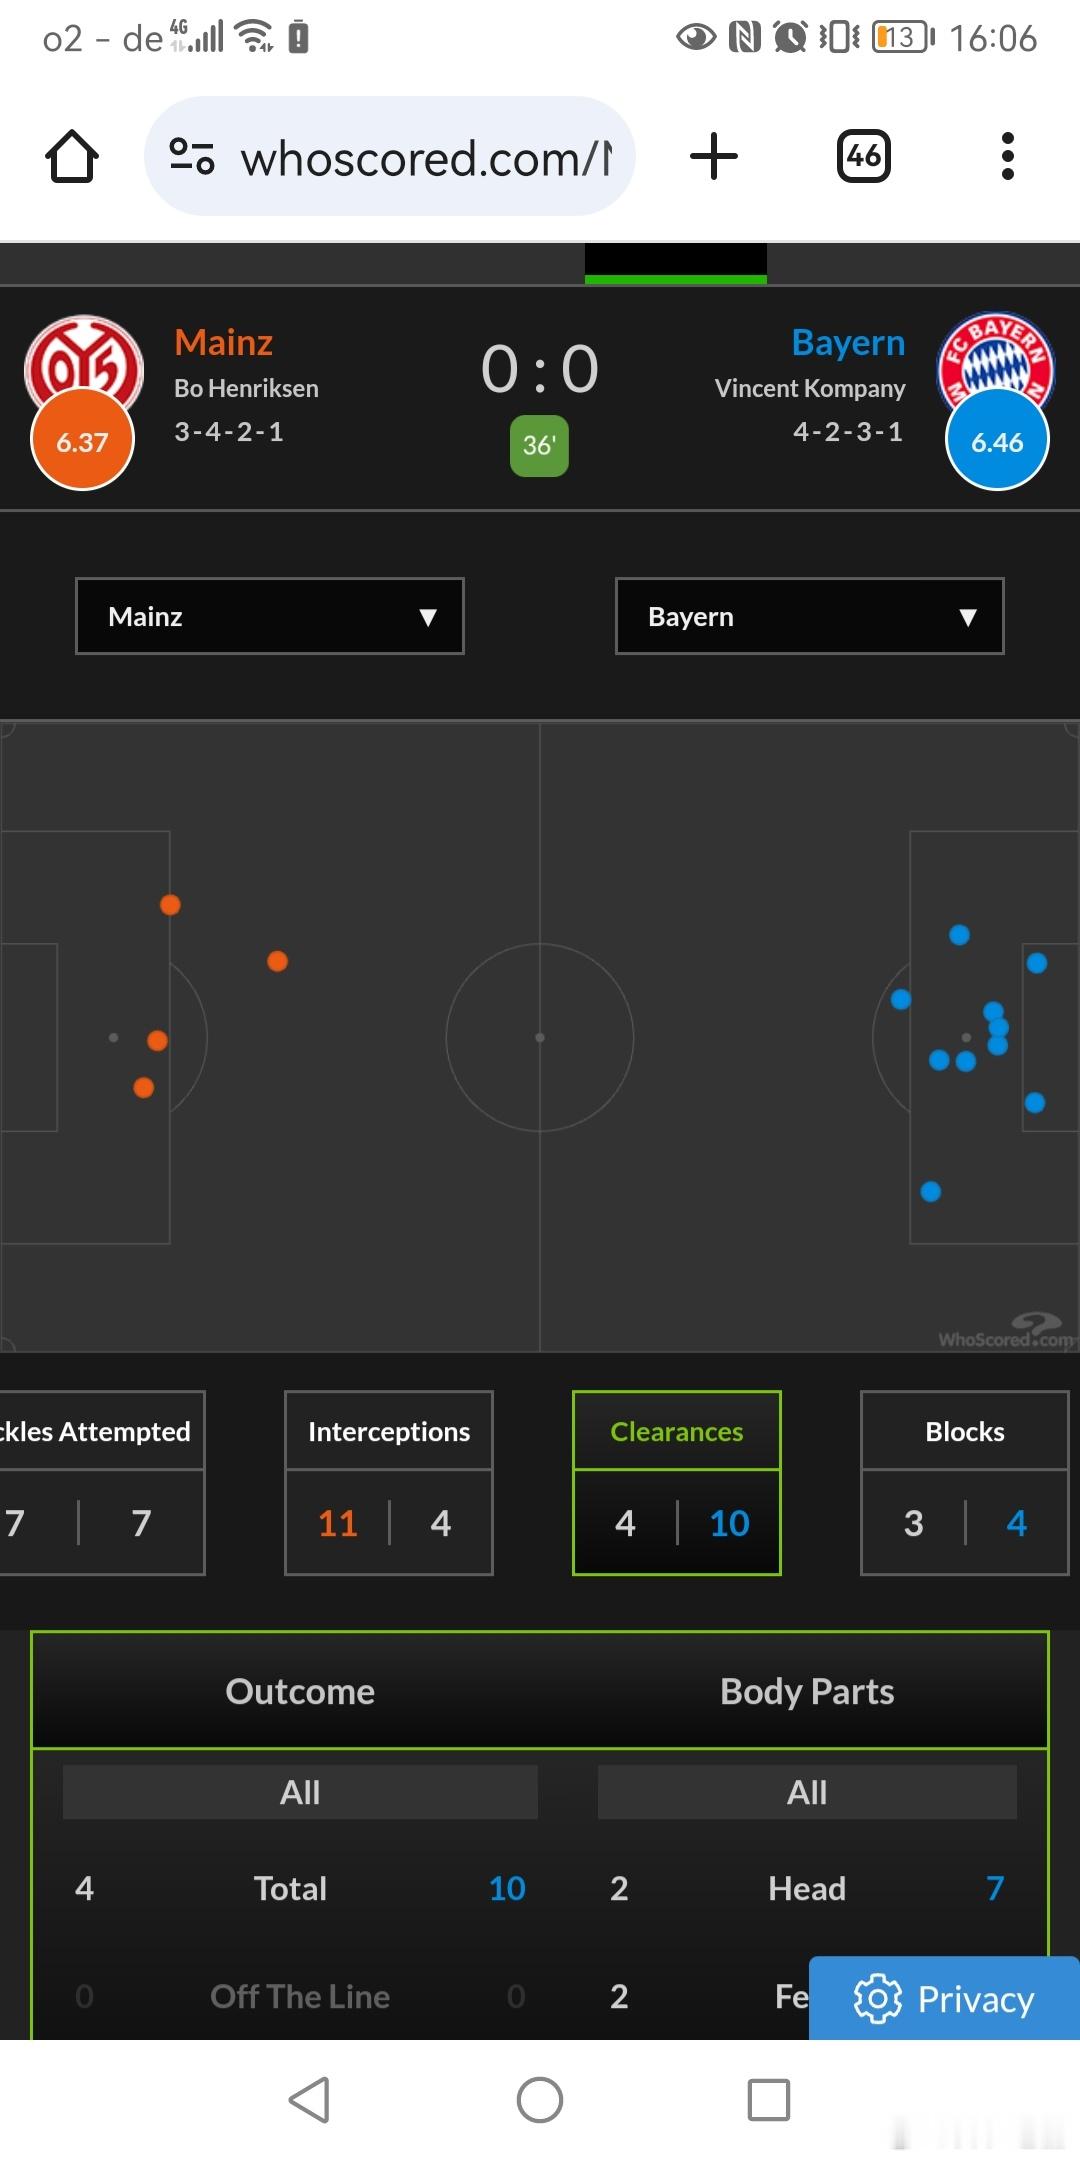Tap the site settings icon in address bar
The image size is (1080, 2160).
[x=192, y=157]
